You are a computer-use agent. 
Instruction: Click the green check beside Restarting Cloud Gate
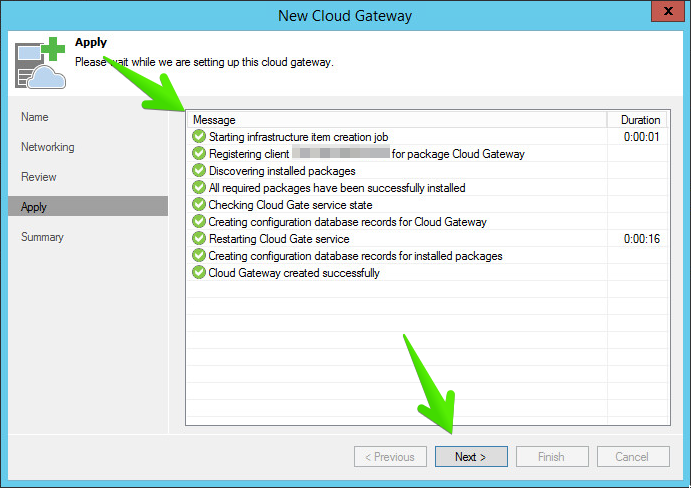click(x=199, y=238)
